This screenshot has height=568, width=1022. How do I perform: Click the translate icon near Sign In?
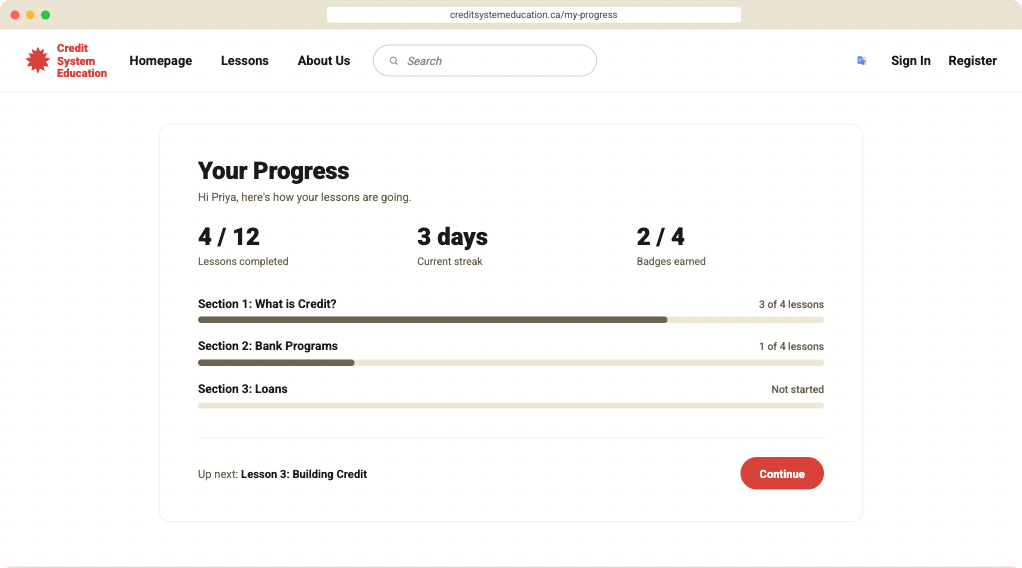click(861, 61)
